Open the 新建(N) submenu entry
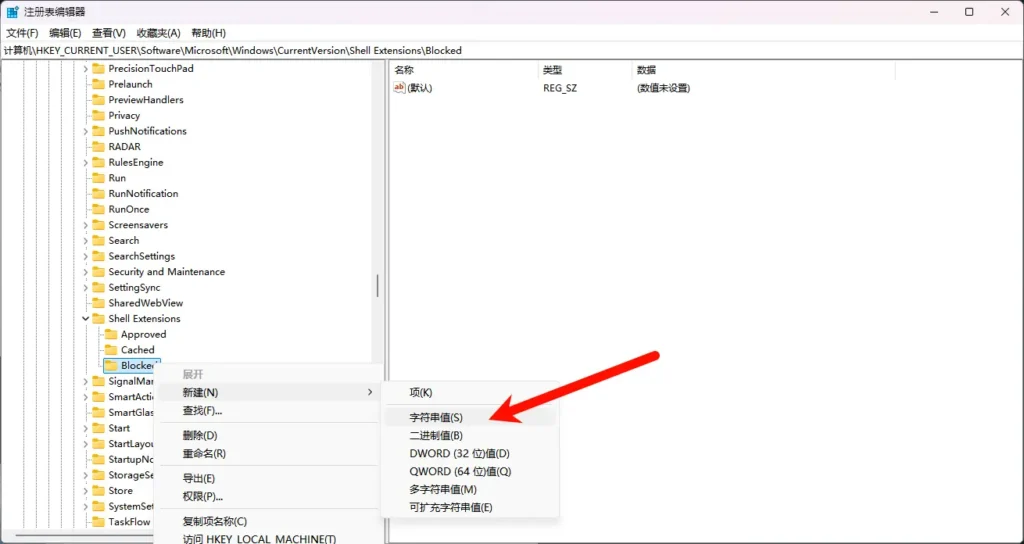Image resolution: width=1024 pixels, height=544 pixels. coord(269,392)
